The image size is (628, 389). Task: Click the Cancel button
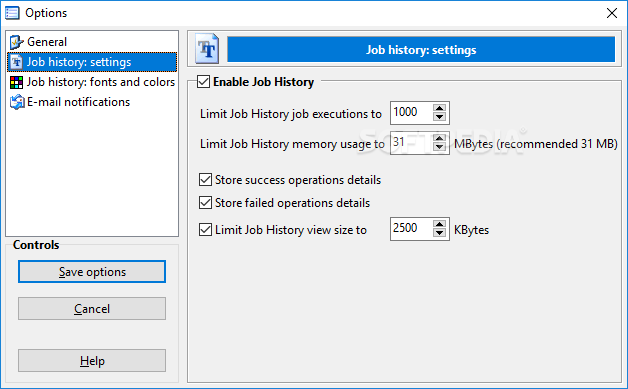pyautogui.click(x=92, y=308)
